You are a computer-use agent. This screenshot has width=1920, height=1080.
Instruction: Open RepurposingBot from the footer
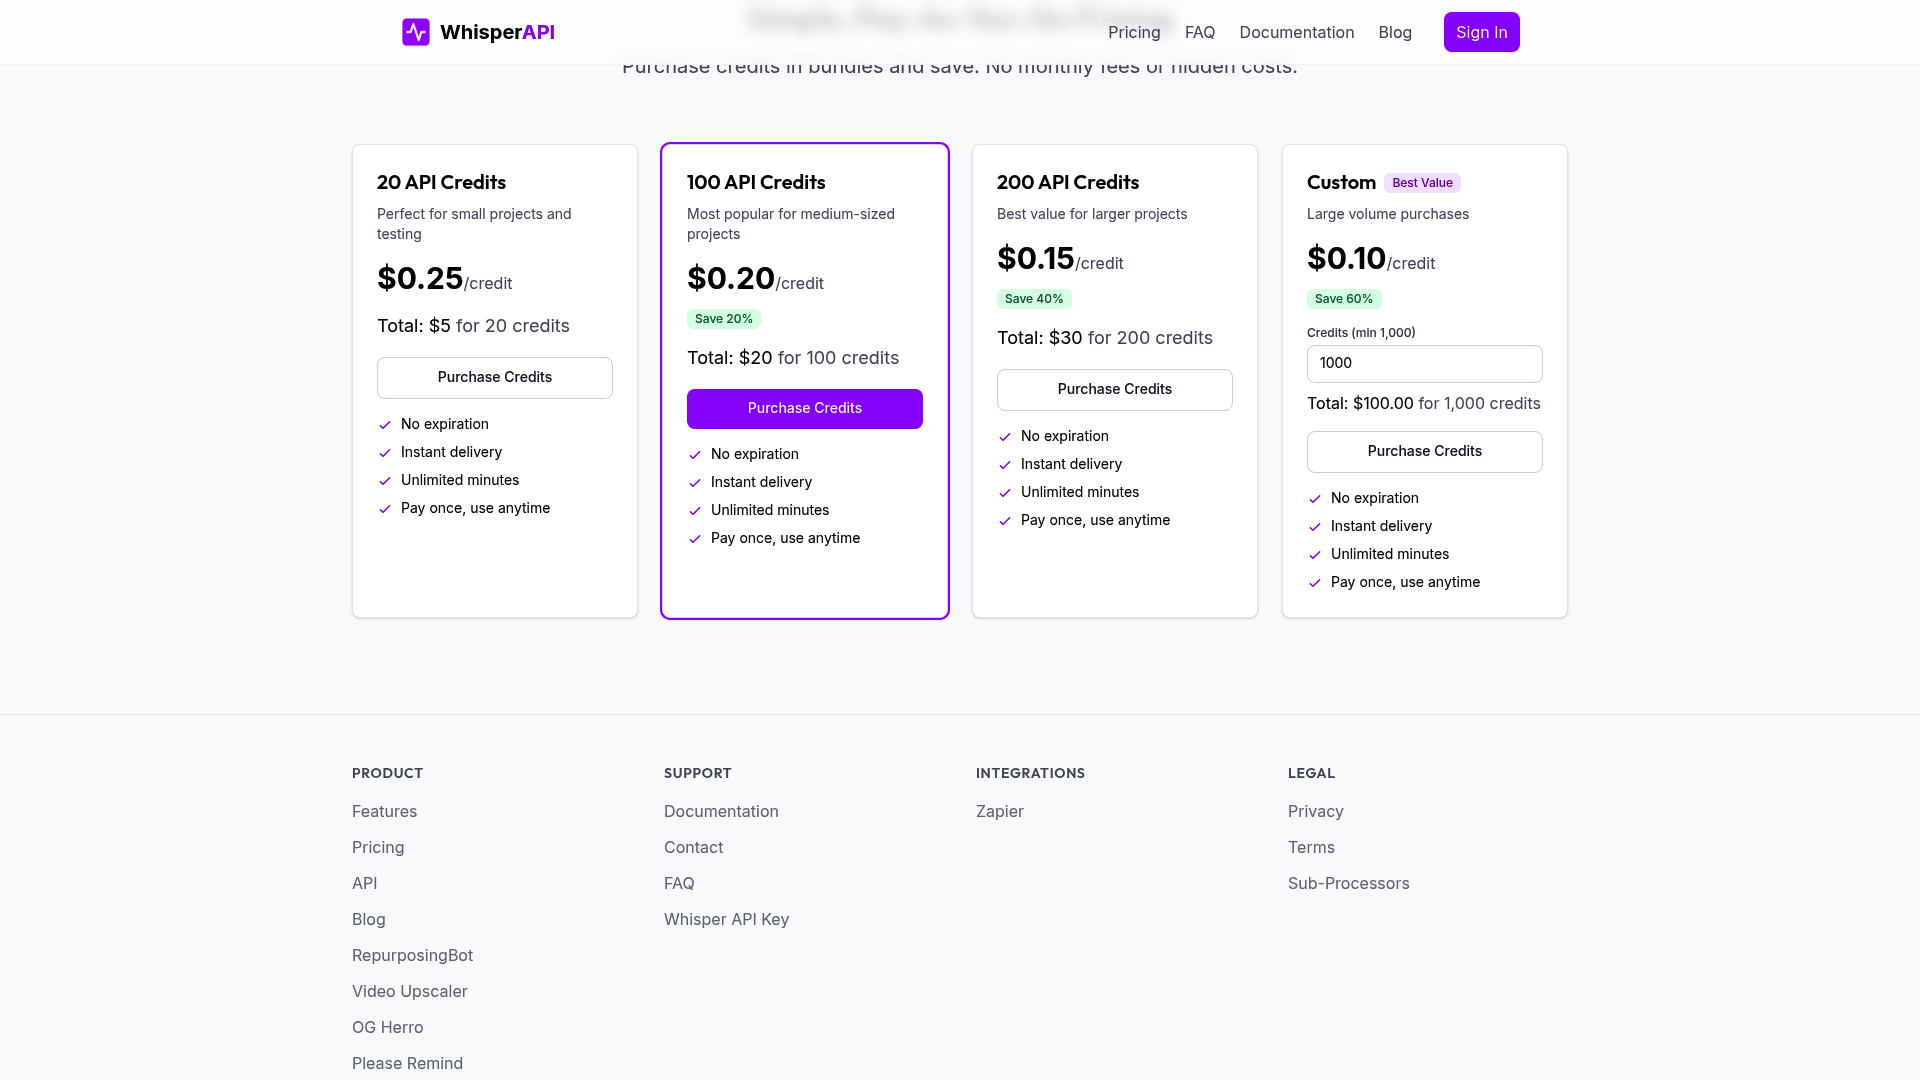click(412, 955)
